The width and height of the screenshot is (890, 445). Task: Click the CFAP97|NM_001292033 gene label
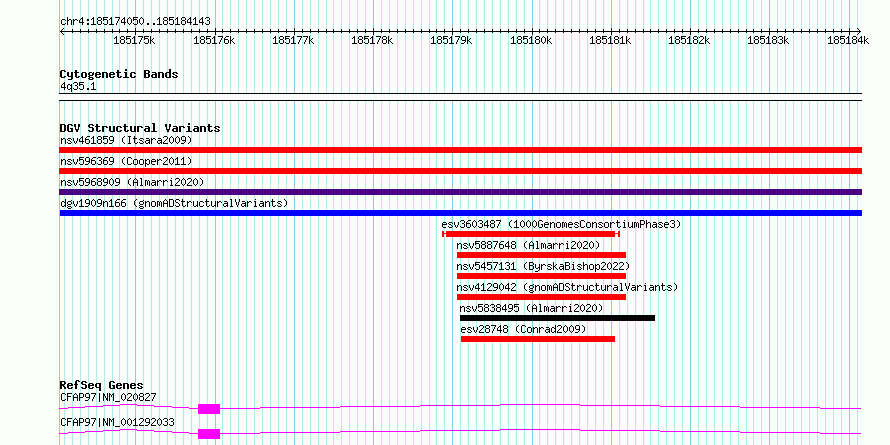117,422
